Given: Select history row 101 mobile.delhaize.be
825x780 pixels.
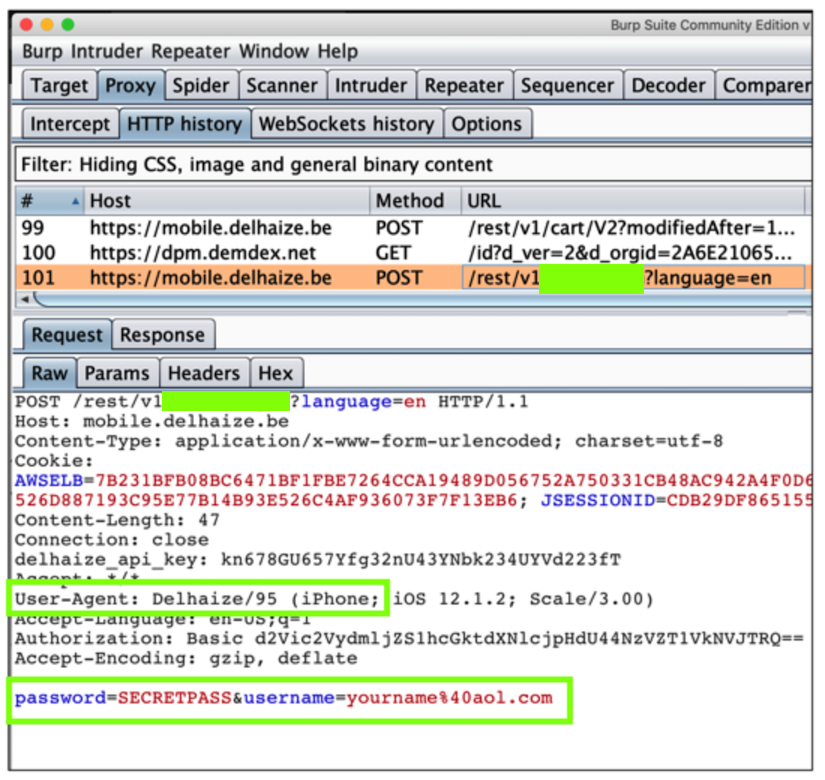Looking at the screenshot, I should point(414,278).
